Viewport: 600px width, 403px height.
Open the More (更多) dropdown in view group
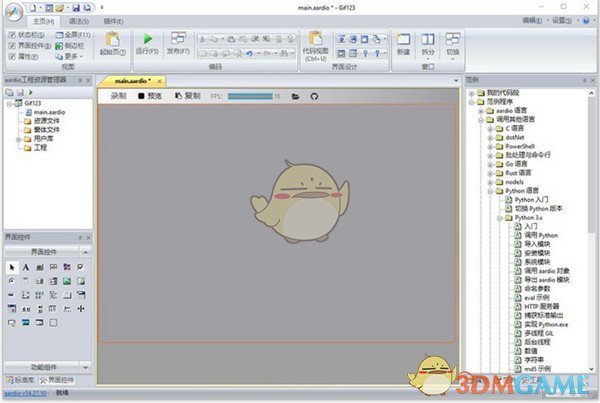click(x=69, y=56)
